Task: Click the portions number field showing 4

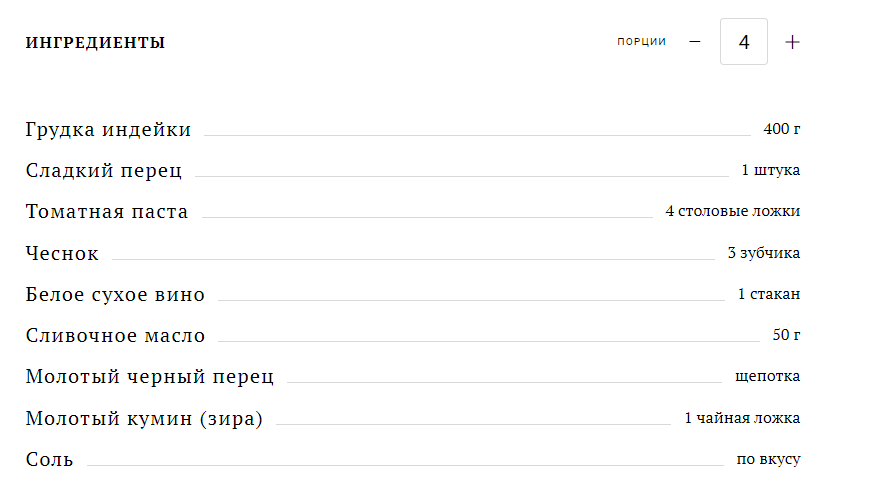Action: click(744, 42)
